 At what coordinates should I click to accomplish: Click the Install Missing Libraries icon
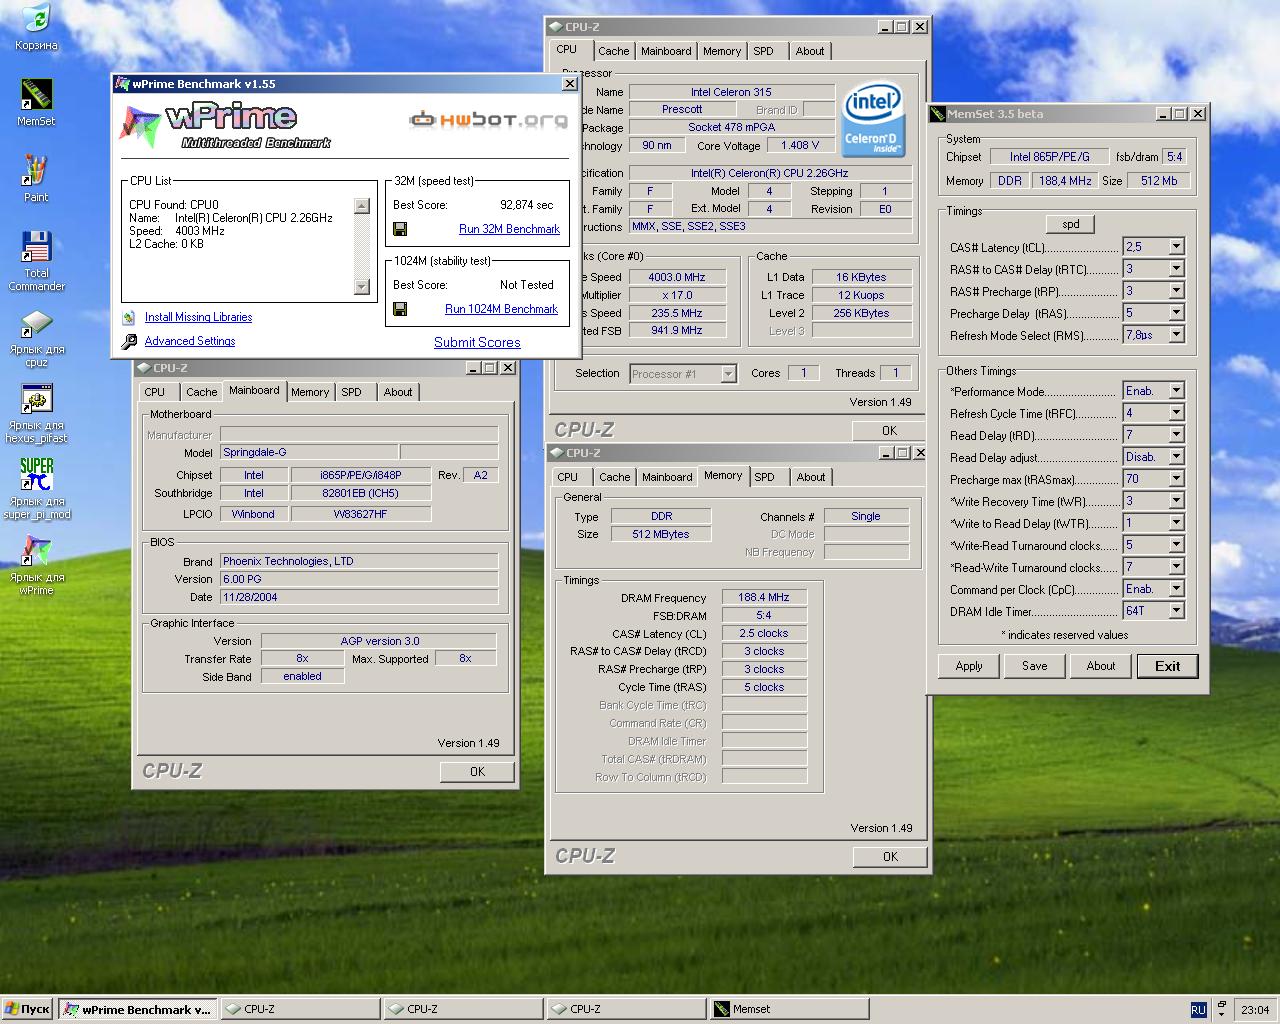[x=129, y=317]
